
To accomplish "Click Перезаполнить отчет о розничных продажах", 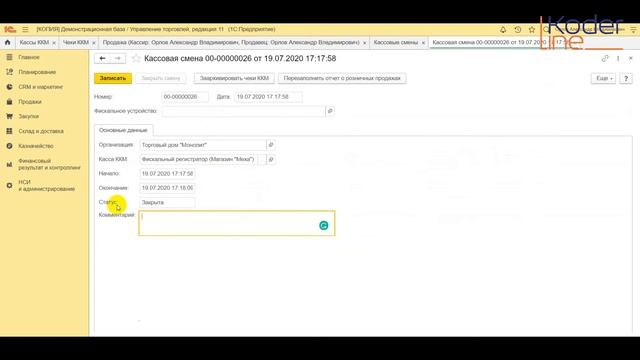I will tap(342, 78).
